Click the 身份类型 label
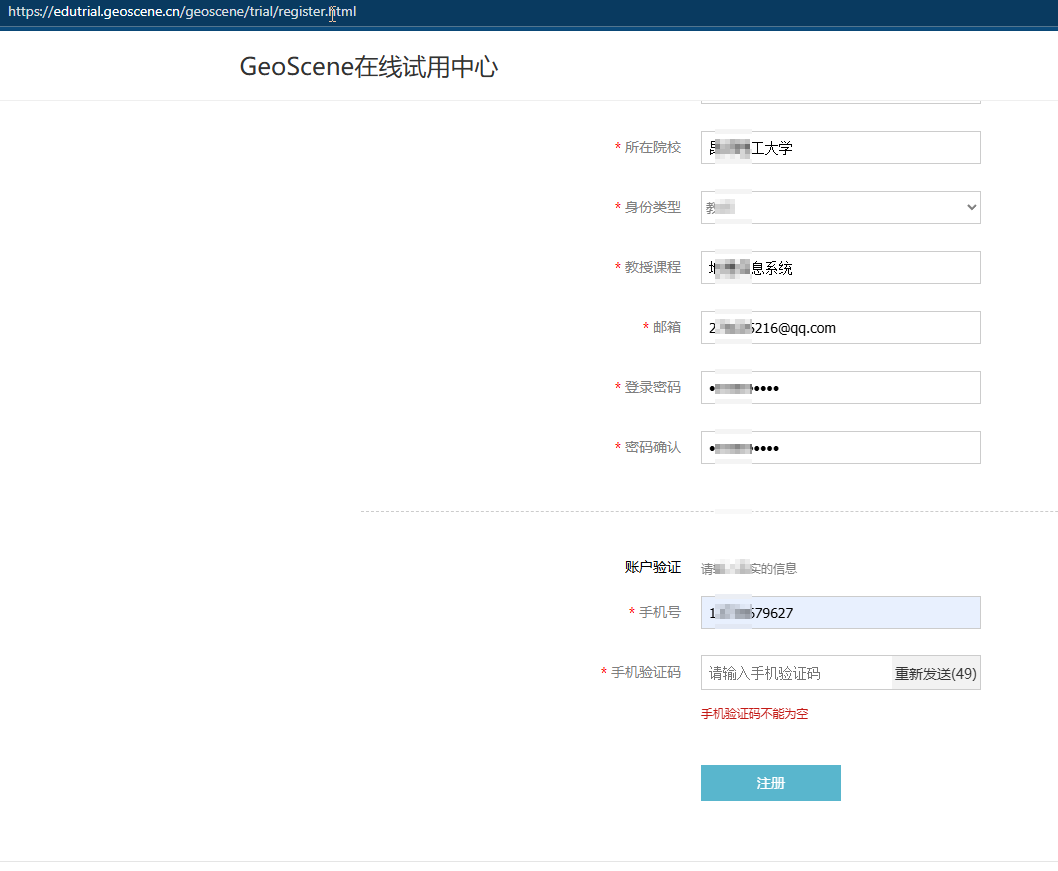This screenshot has width=1058, height=871. coord(652,207)
